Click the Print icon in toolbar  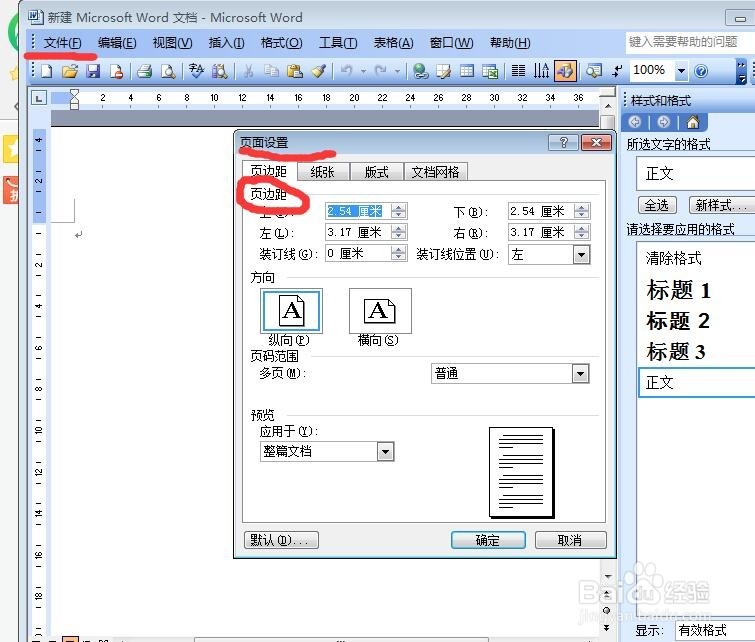[x=144, y=71]
